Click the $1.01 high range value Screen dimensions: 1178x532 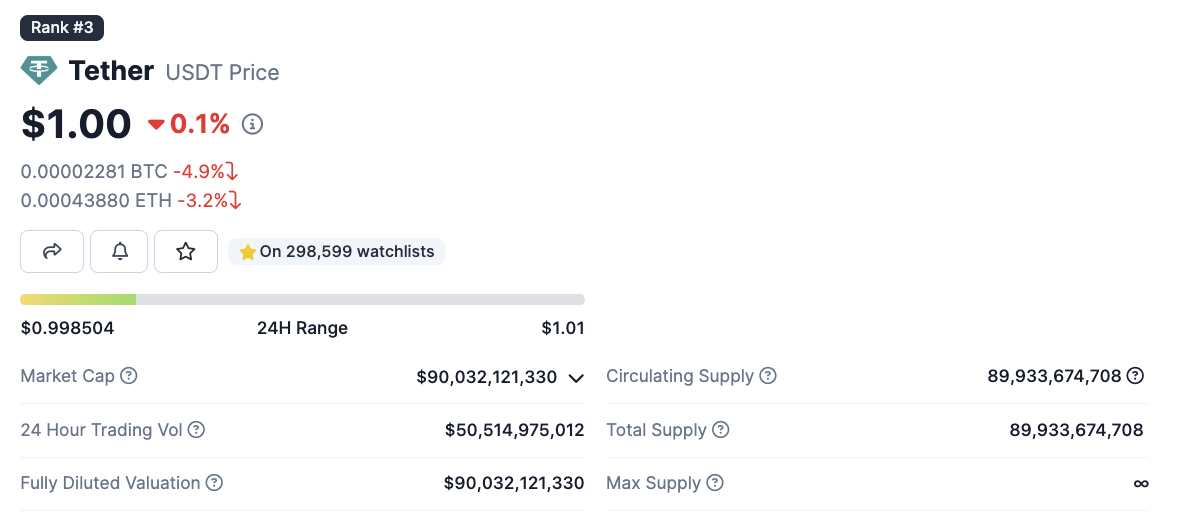563,328
